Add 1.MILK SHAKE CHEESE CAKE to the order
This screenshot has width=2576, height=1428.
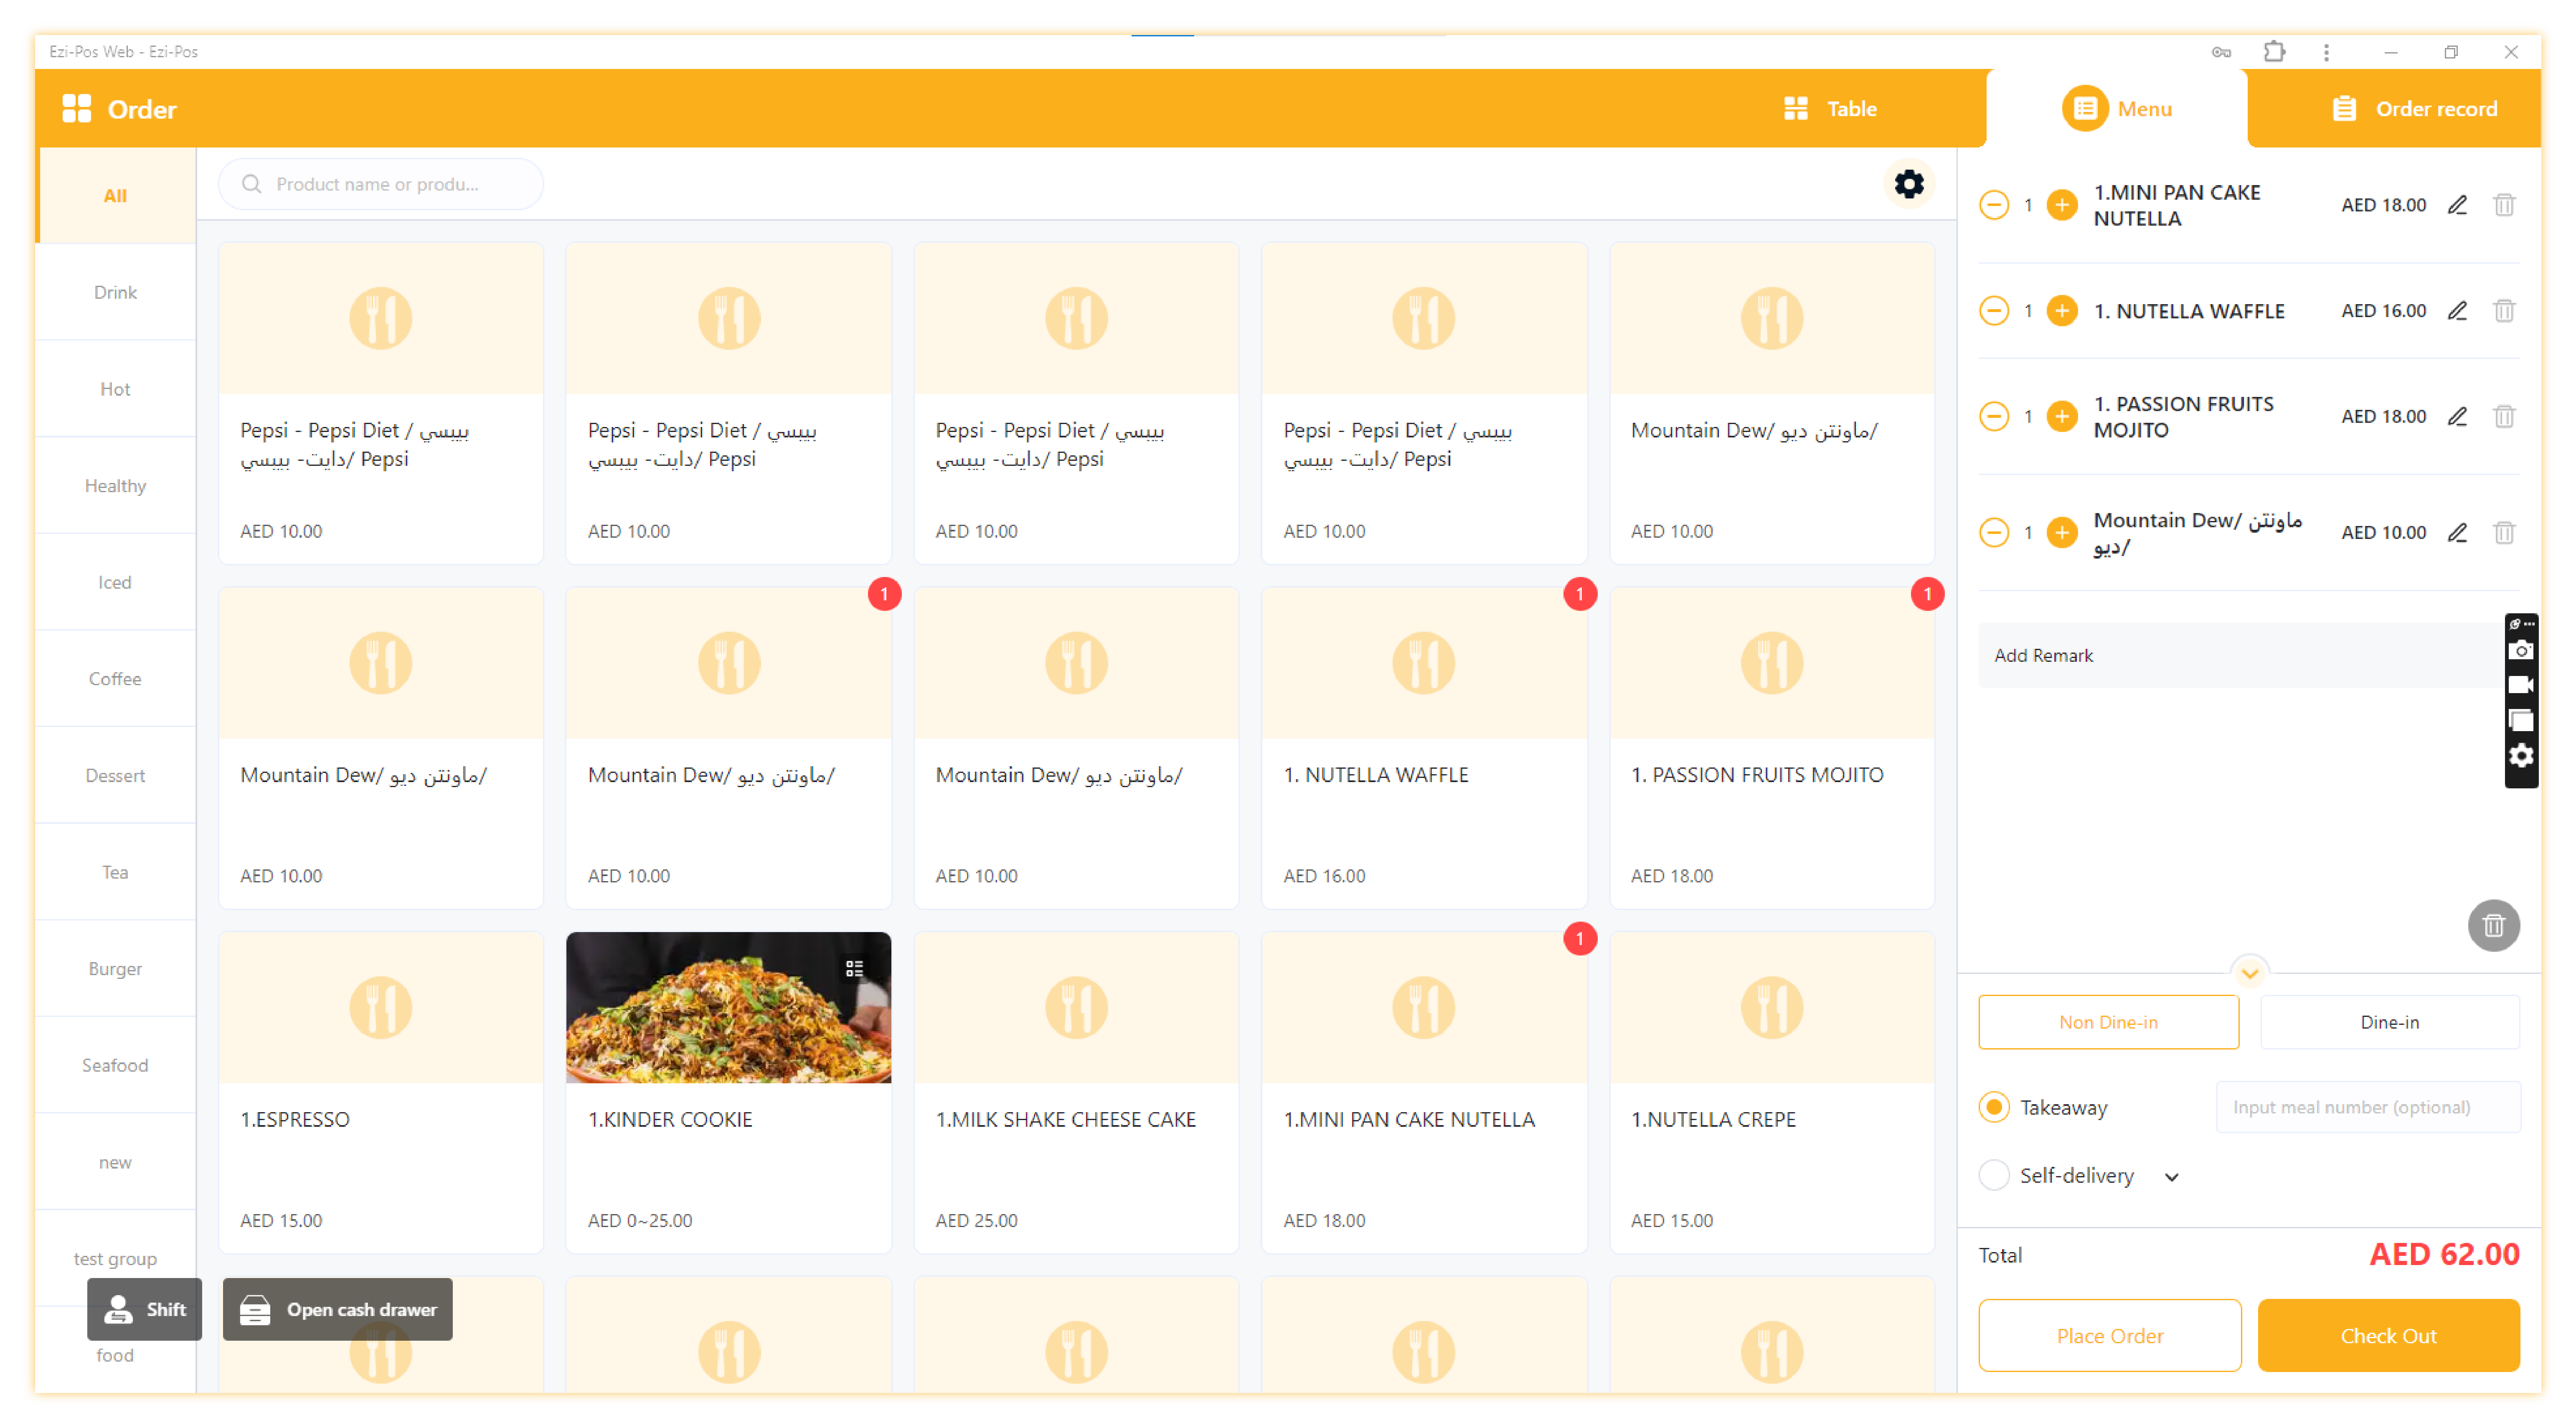(x=1076, y=1092)
